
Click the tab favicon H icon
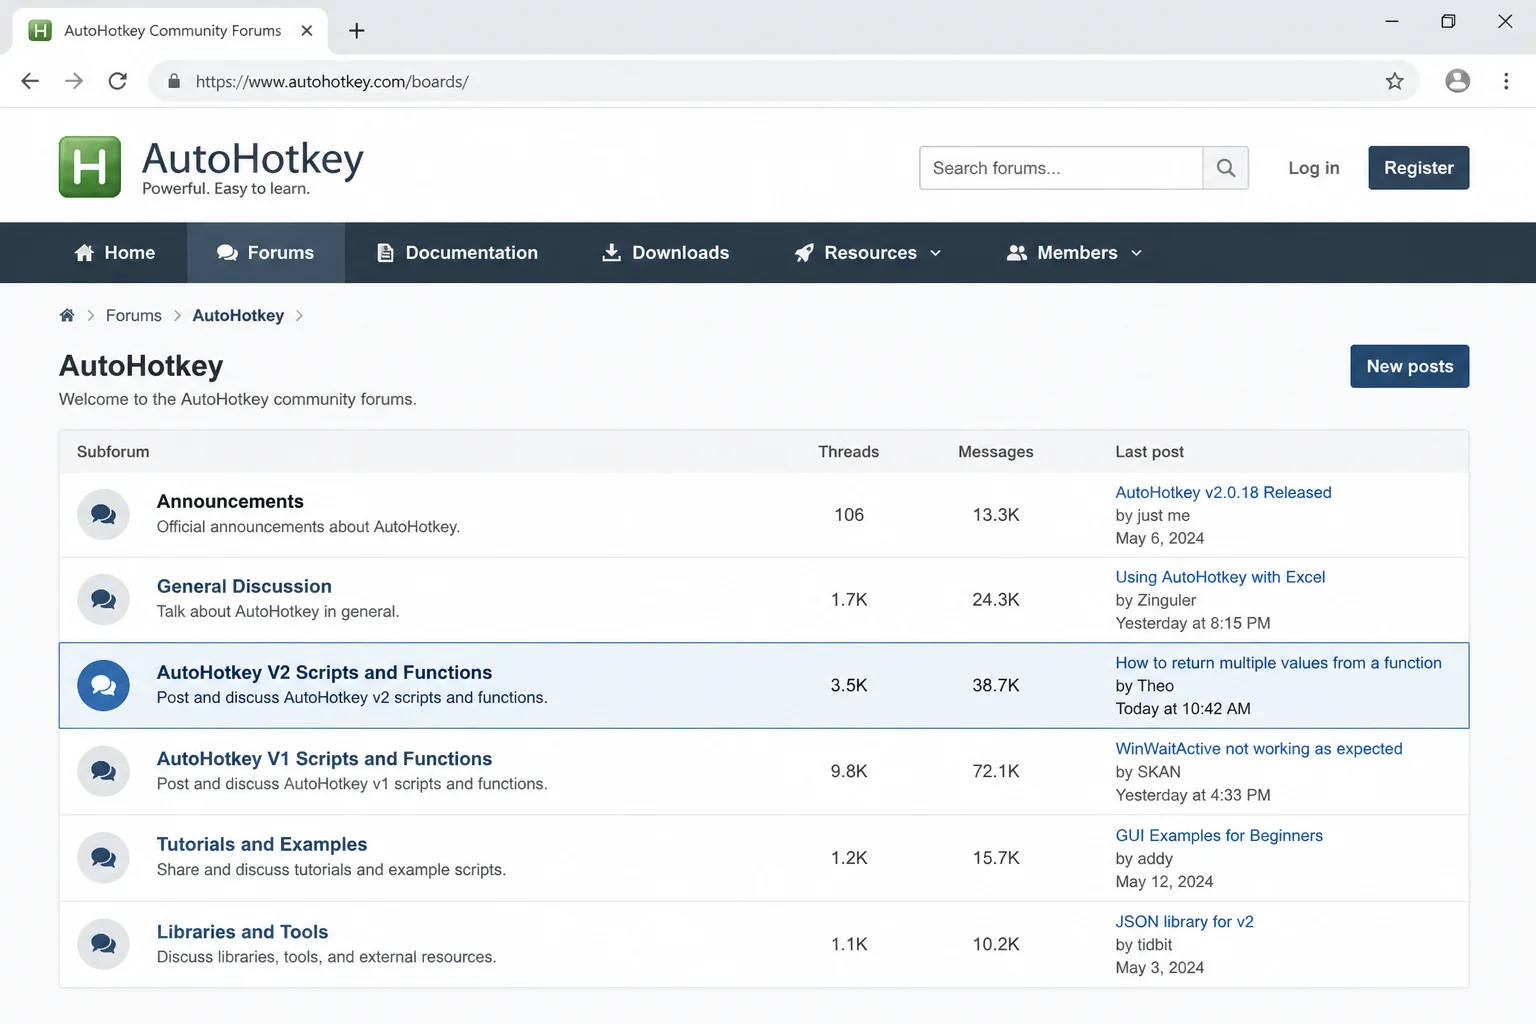[40, 31]
